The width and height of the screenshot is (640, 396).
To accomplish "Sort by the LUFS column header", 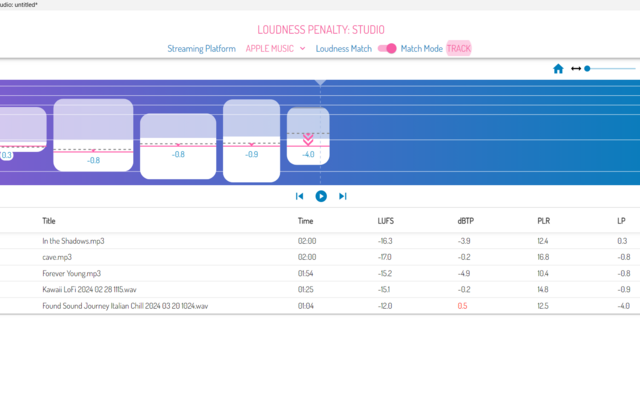I will 385,221.
